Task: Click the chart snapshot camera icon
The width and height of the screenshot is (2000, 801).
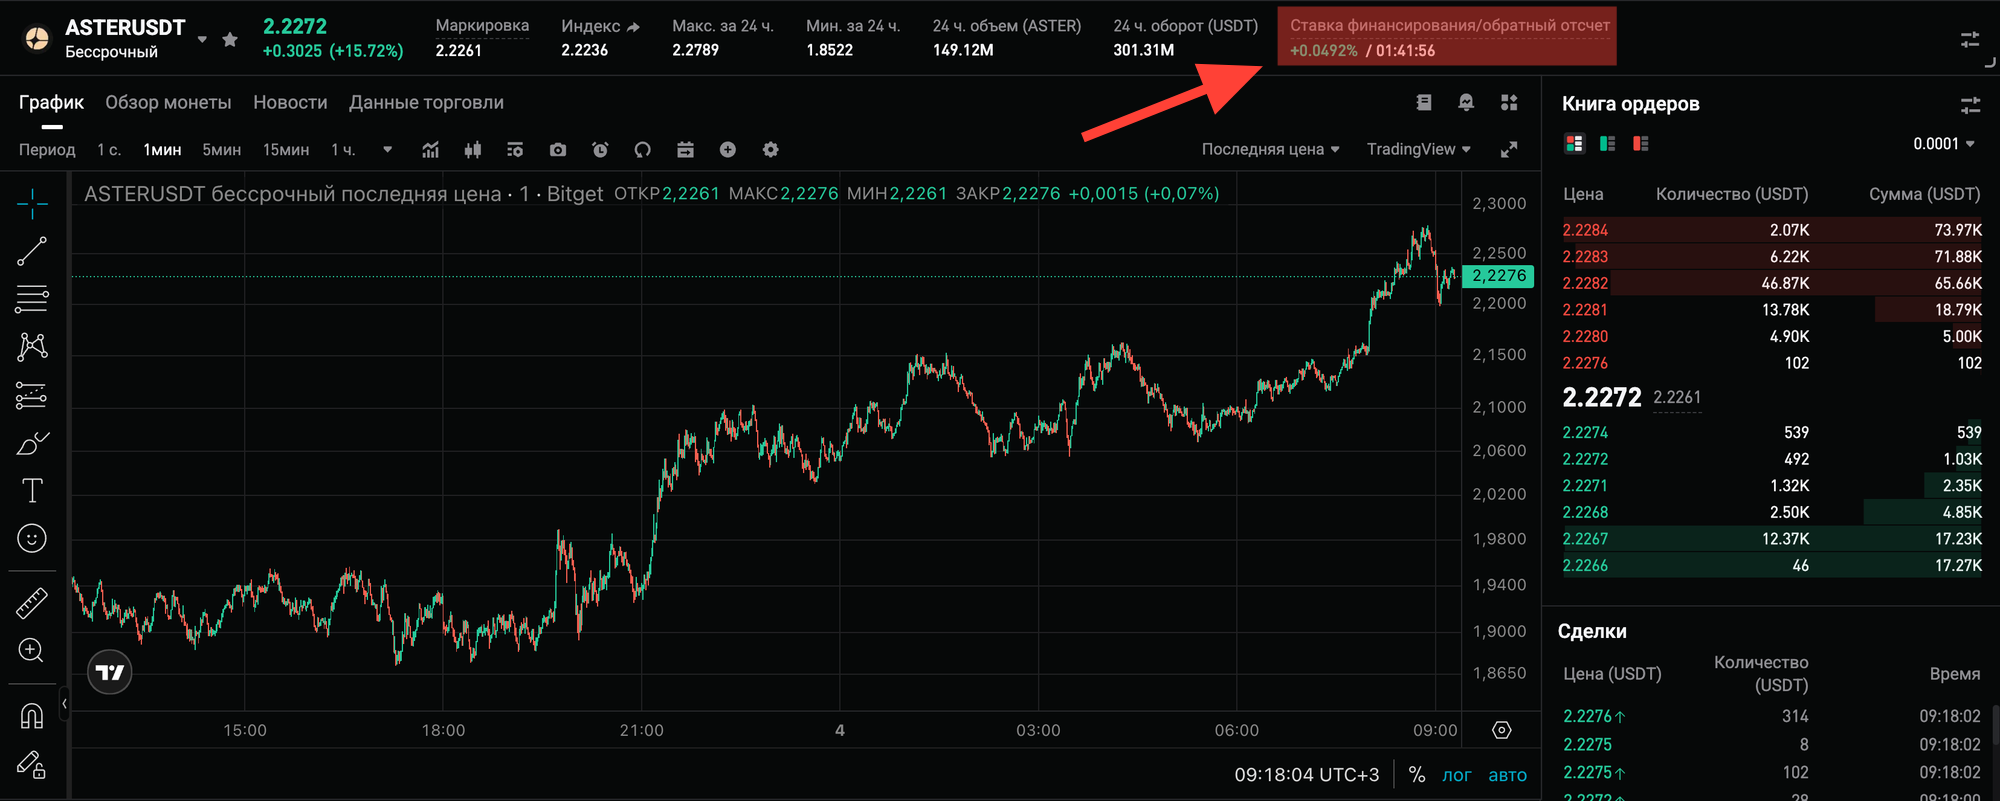Action: pyautogui.click(x=558, y=150)
